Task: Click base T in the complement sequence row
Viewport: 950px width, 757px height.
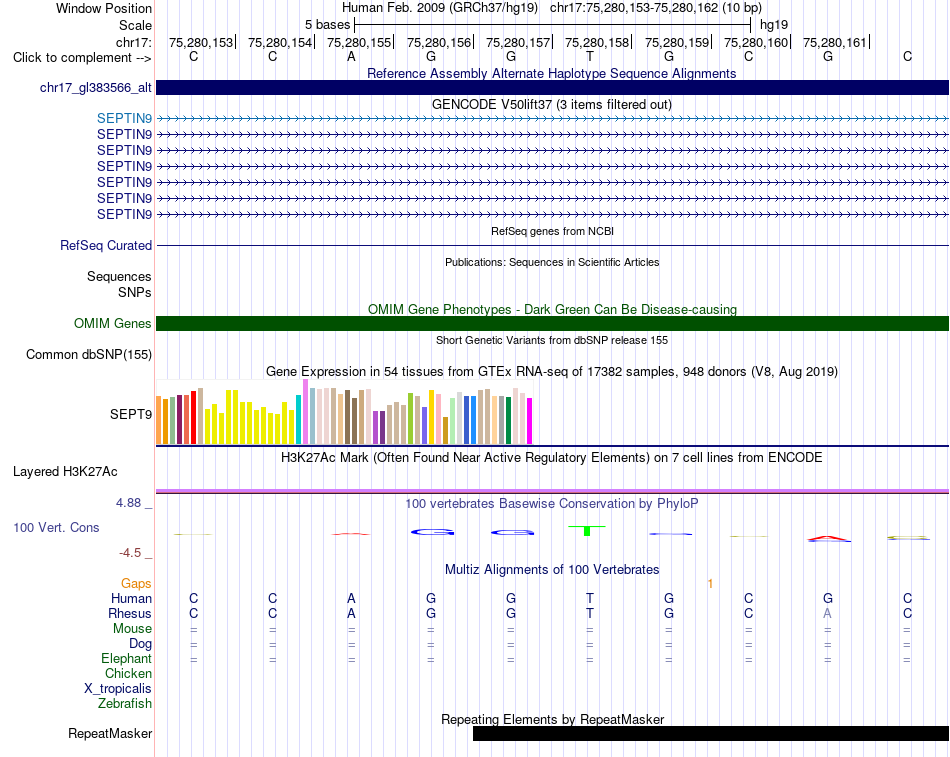Action: click(590, 56)
